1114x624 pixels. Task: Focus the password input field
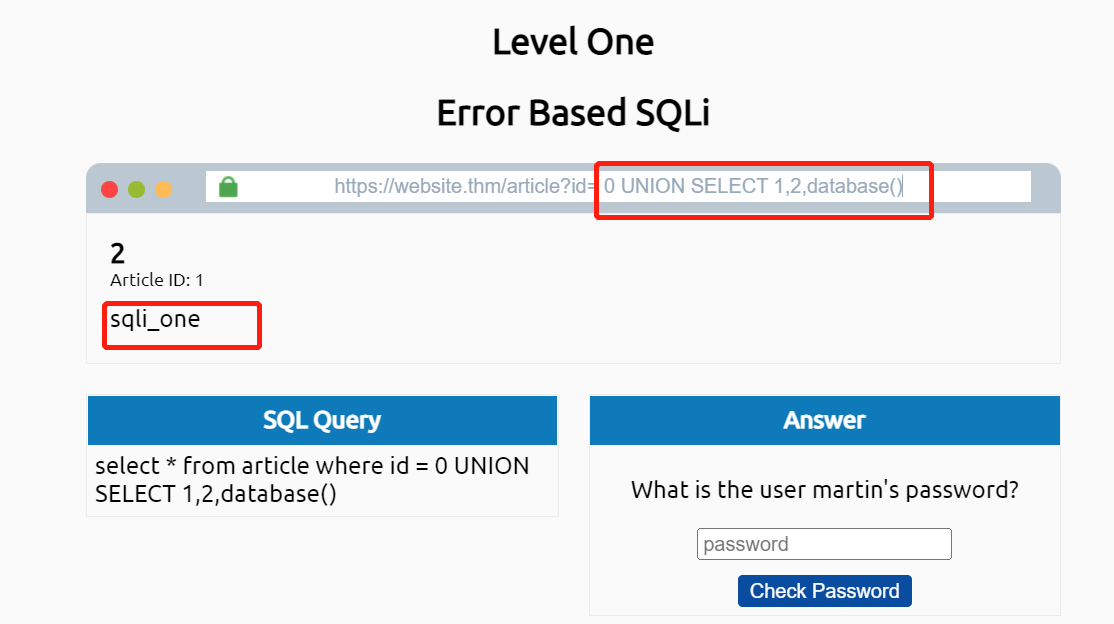click(x=824, y=544)
